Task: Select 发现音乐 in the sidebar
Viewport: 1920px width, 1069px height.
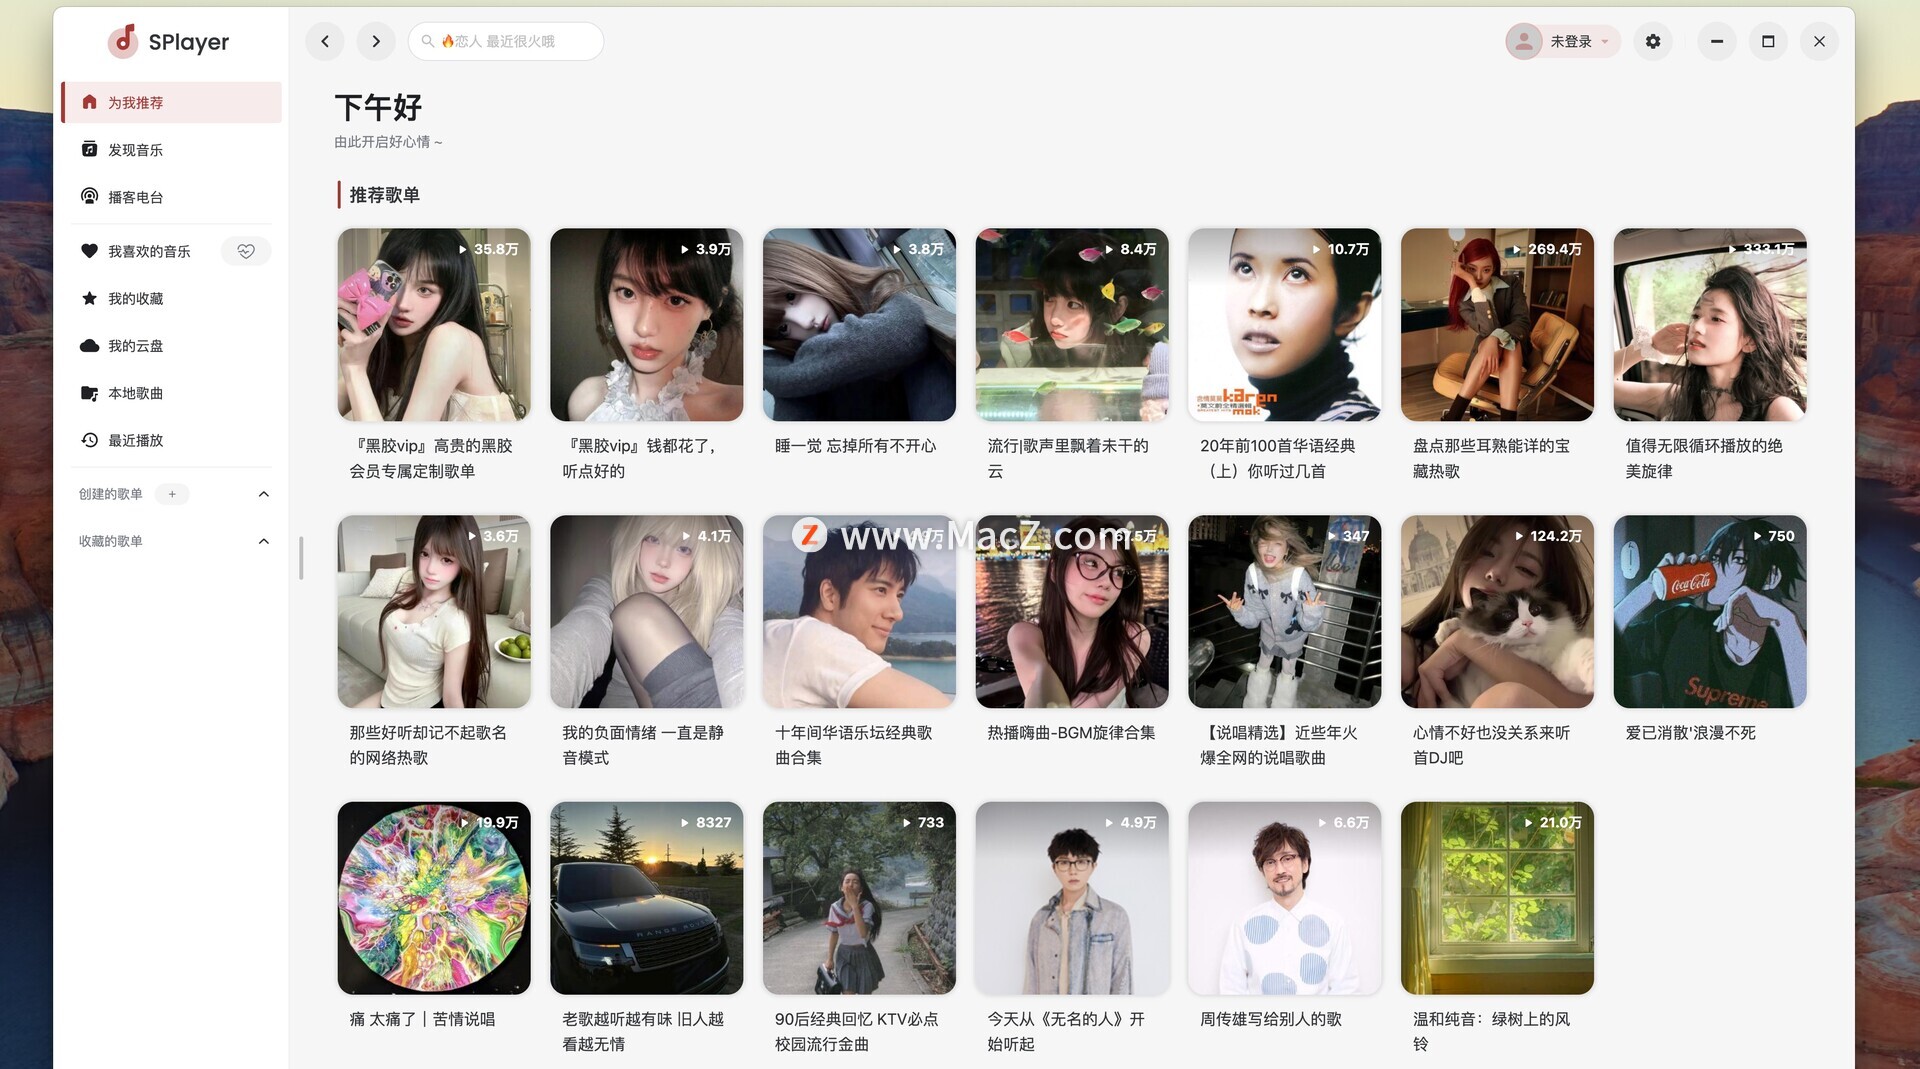Action: click(x=135, y=150)
